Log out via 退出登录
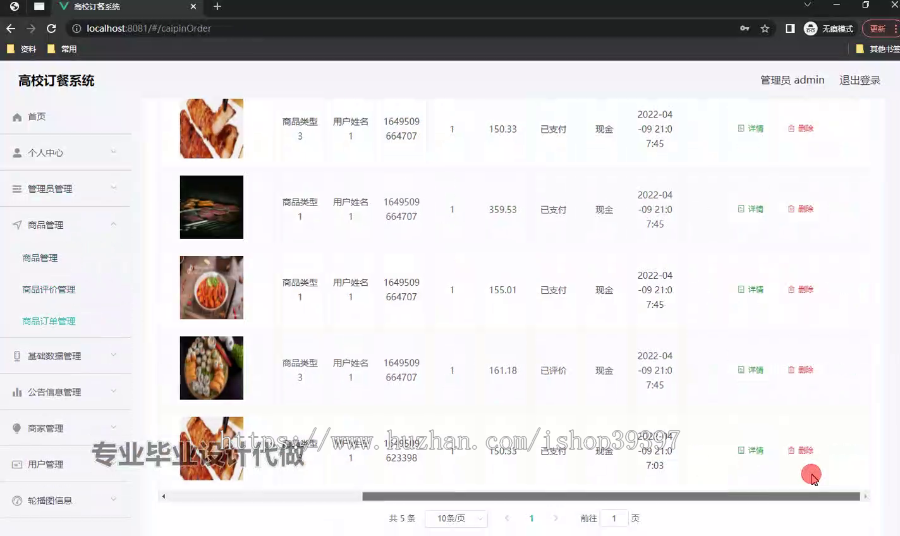This screenshot has height=536, width=900. point(859,80)
